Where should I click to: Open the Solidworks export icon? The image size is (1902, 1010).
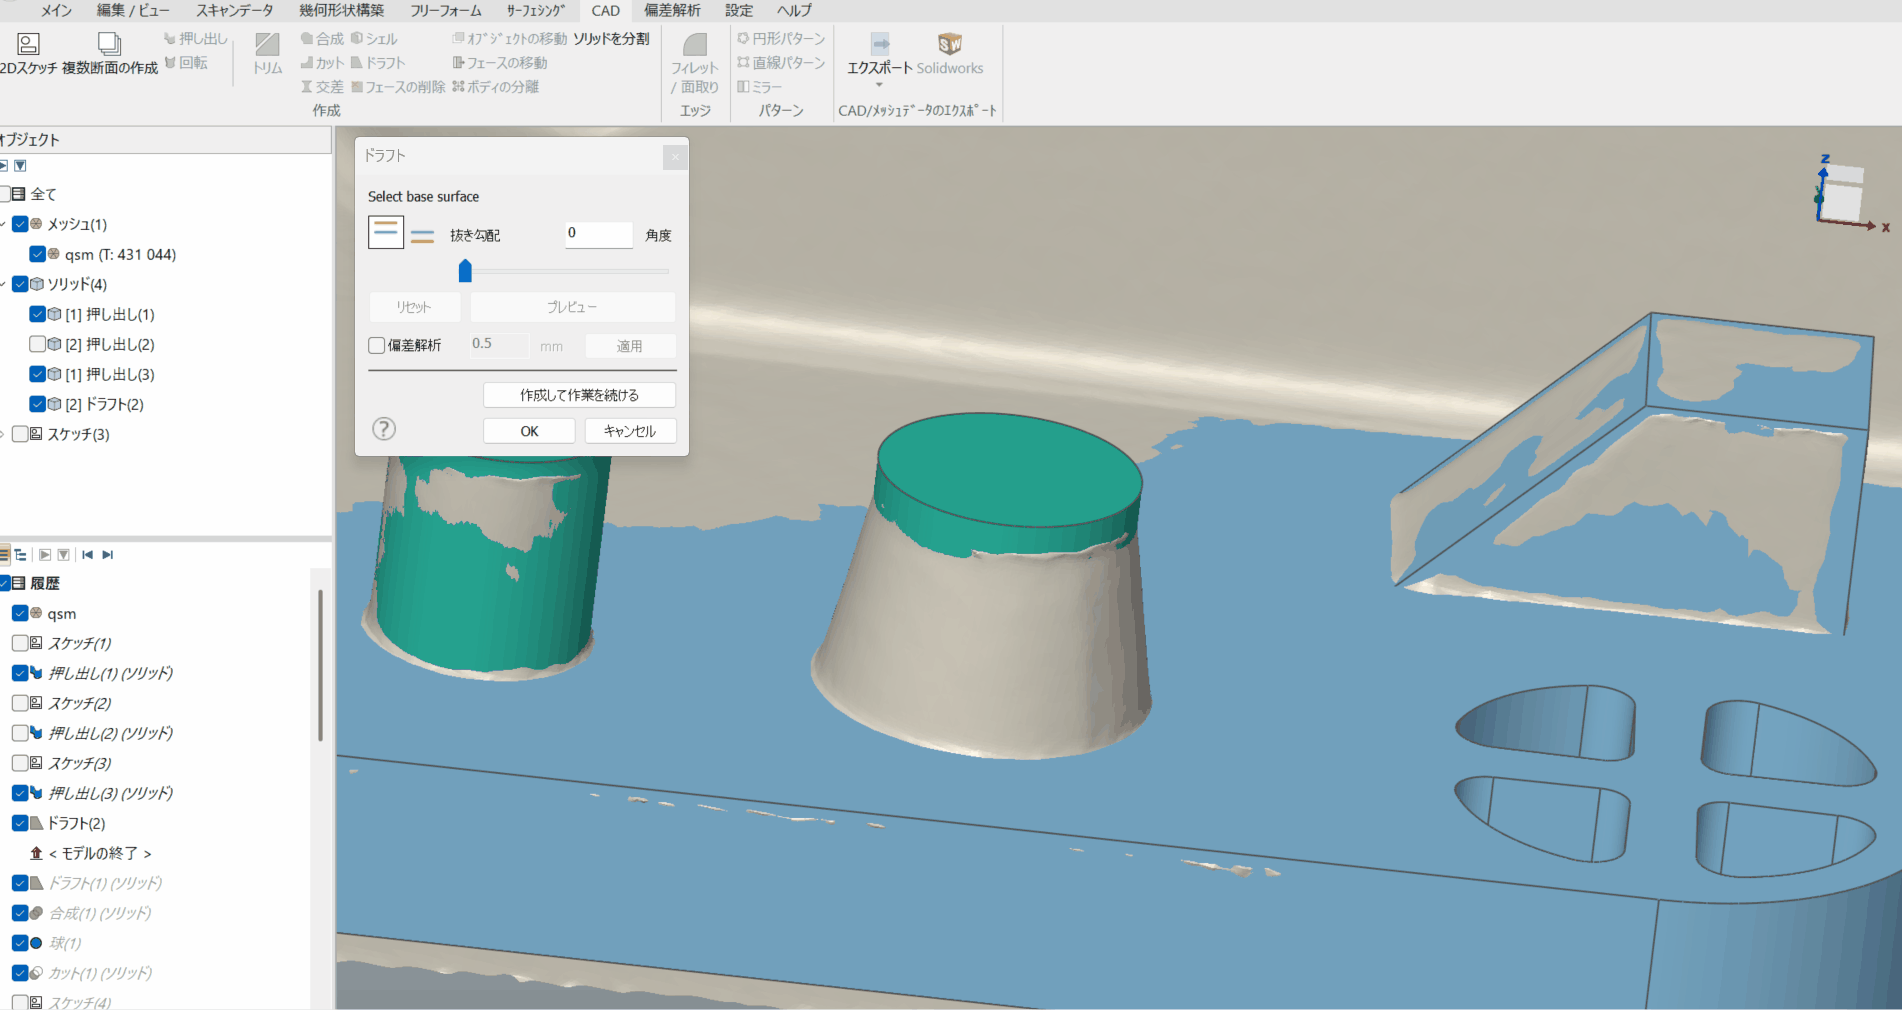point(949,44)
